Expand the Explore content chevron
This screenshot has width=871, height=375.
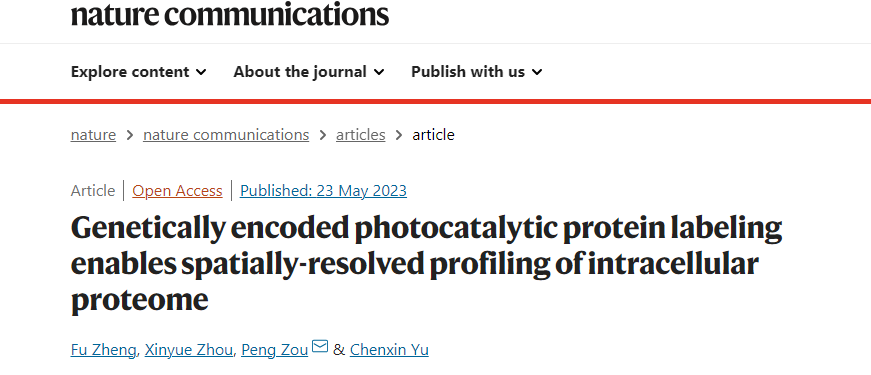point(201,72)
